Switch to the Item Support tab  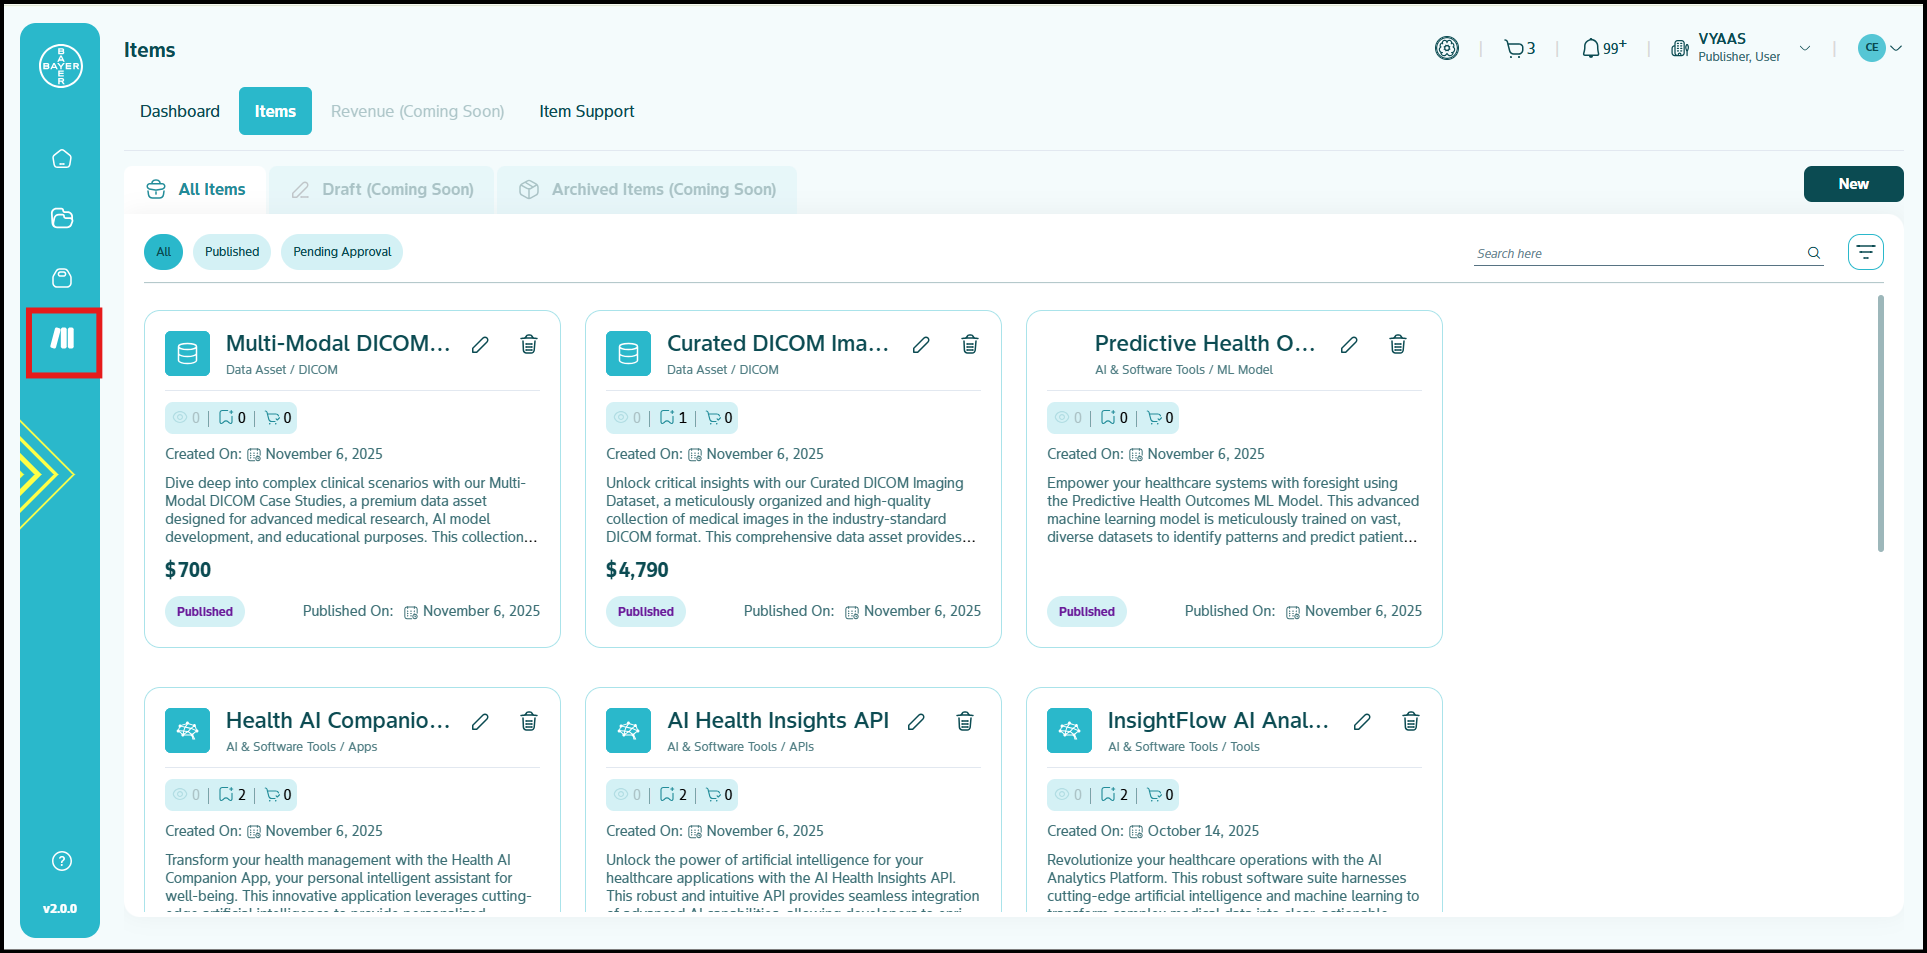click(586, 111)
